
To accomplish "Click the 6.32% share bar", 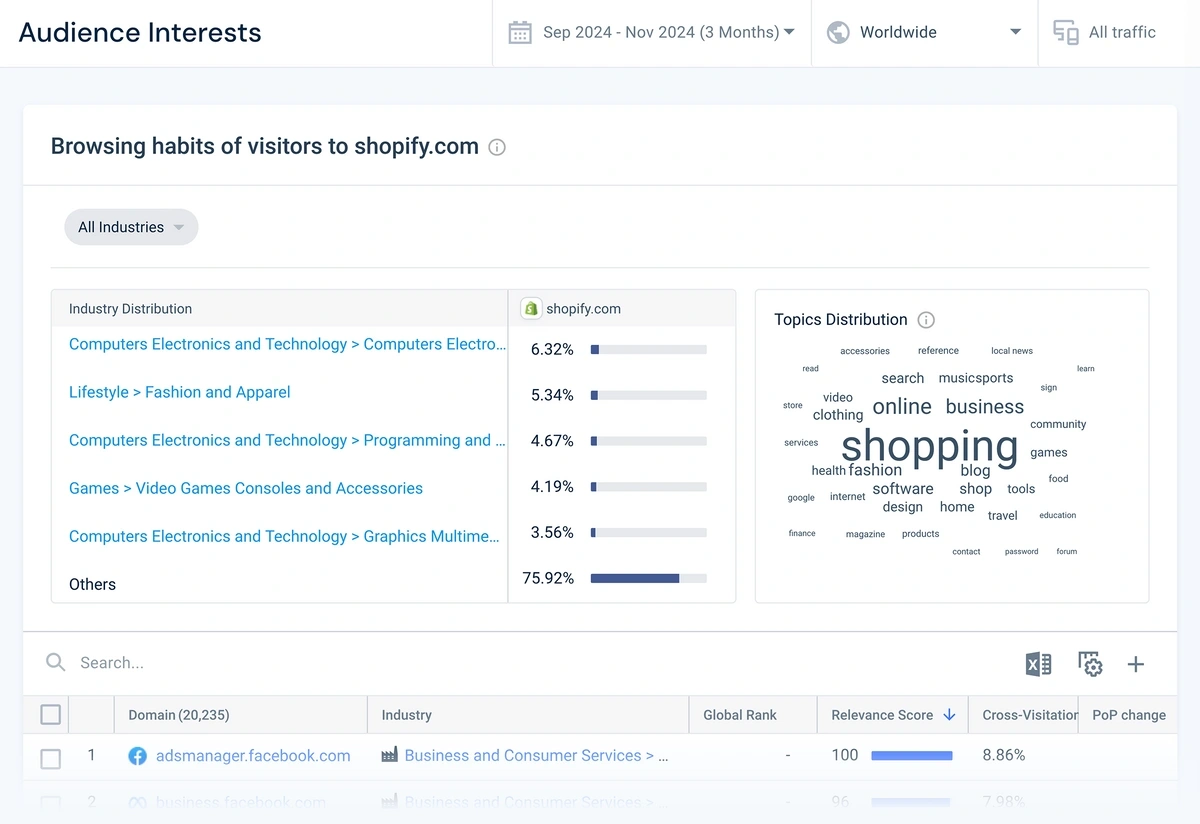I will (649, 350).
